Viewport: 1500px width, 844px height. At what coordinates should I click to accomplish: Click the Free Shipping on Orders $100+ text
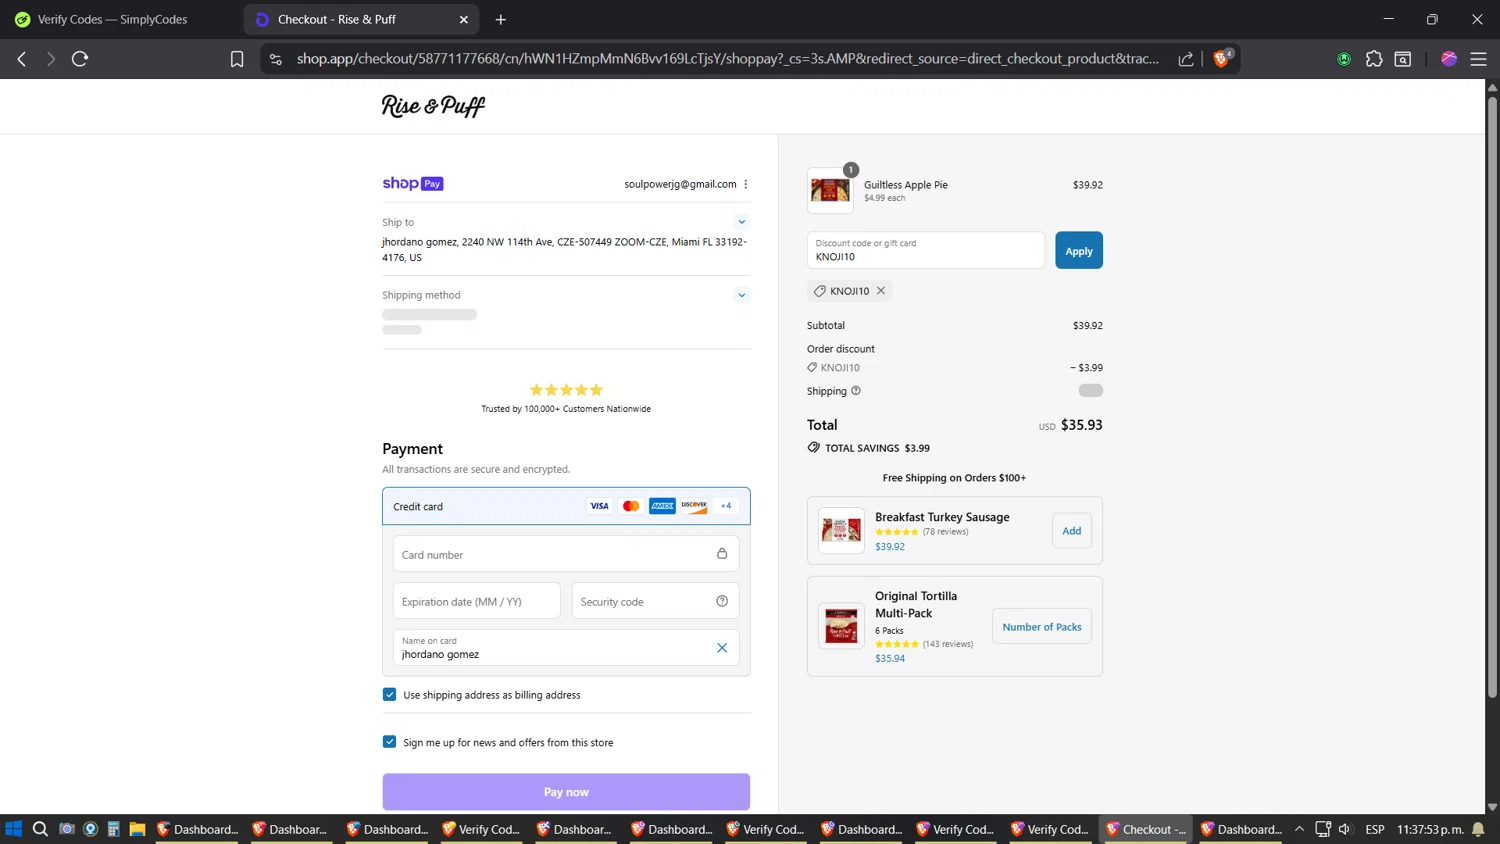click(954, 478)
